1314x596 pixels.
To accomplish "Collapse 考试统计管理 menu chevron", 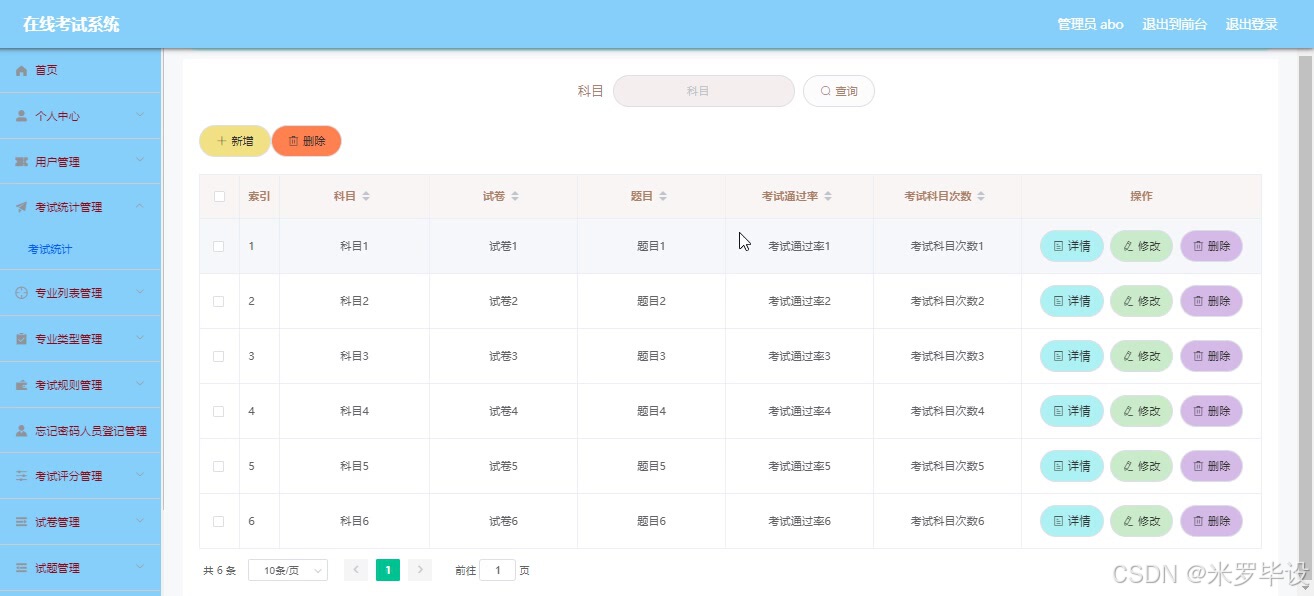I will 140,207.
